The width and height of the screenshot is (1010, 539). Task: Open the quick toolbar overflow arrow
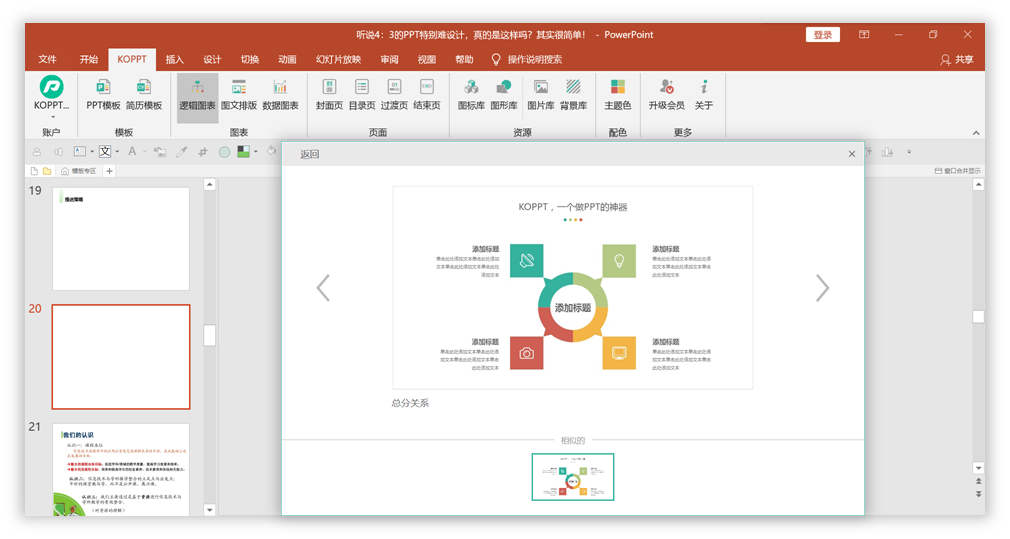pos(909,152)
